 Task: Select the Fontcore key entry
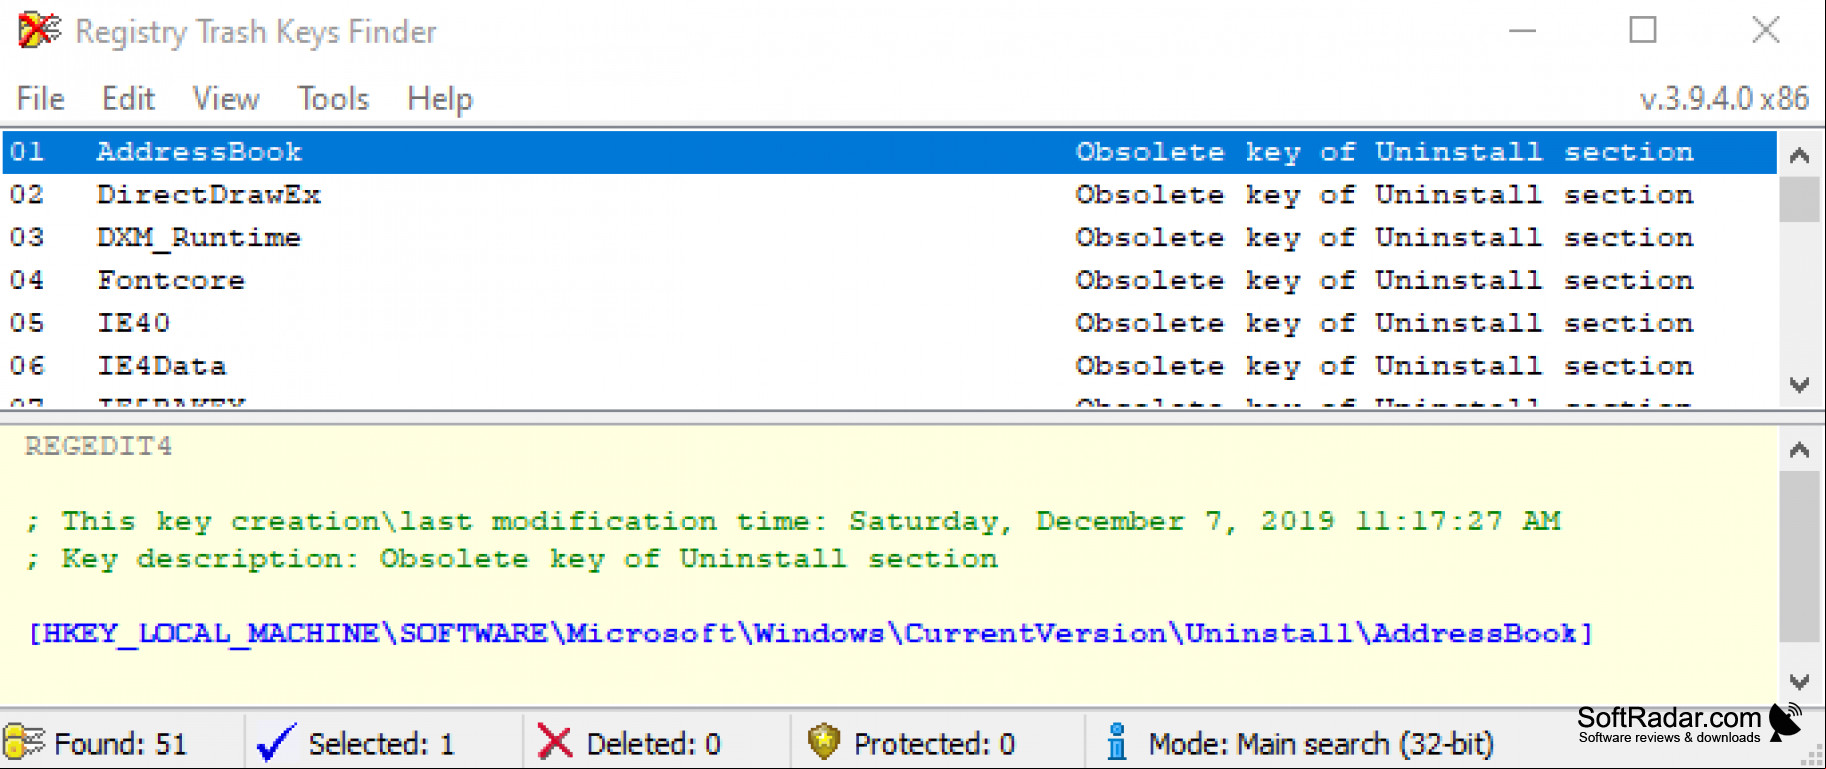[x=890, y=281]
